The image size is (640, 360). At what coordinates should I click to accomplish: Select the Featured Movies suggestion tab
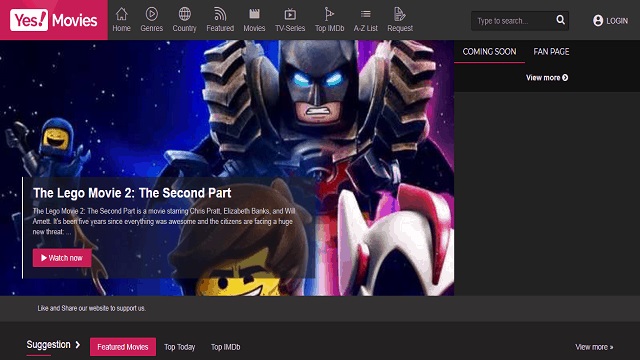tap(123, 347)
